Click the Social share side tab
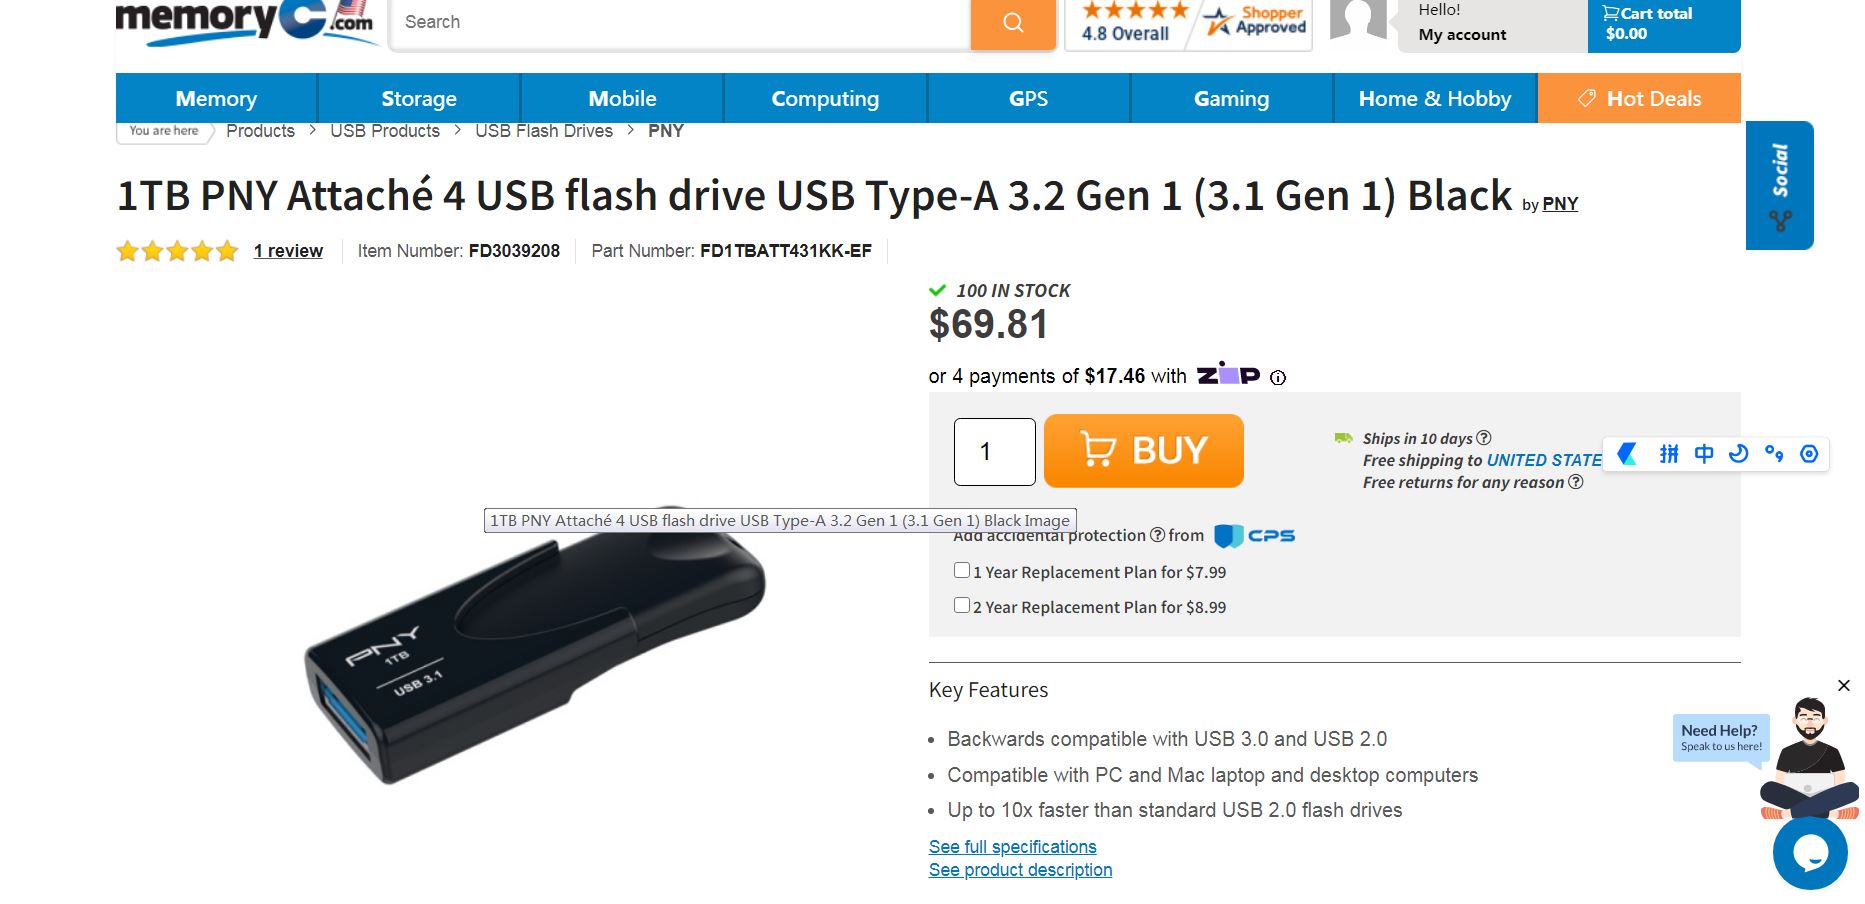 1779,185
